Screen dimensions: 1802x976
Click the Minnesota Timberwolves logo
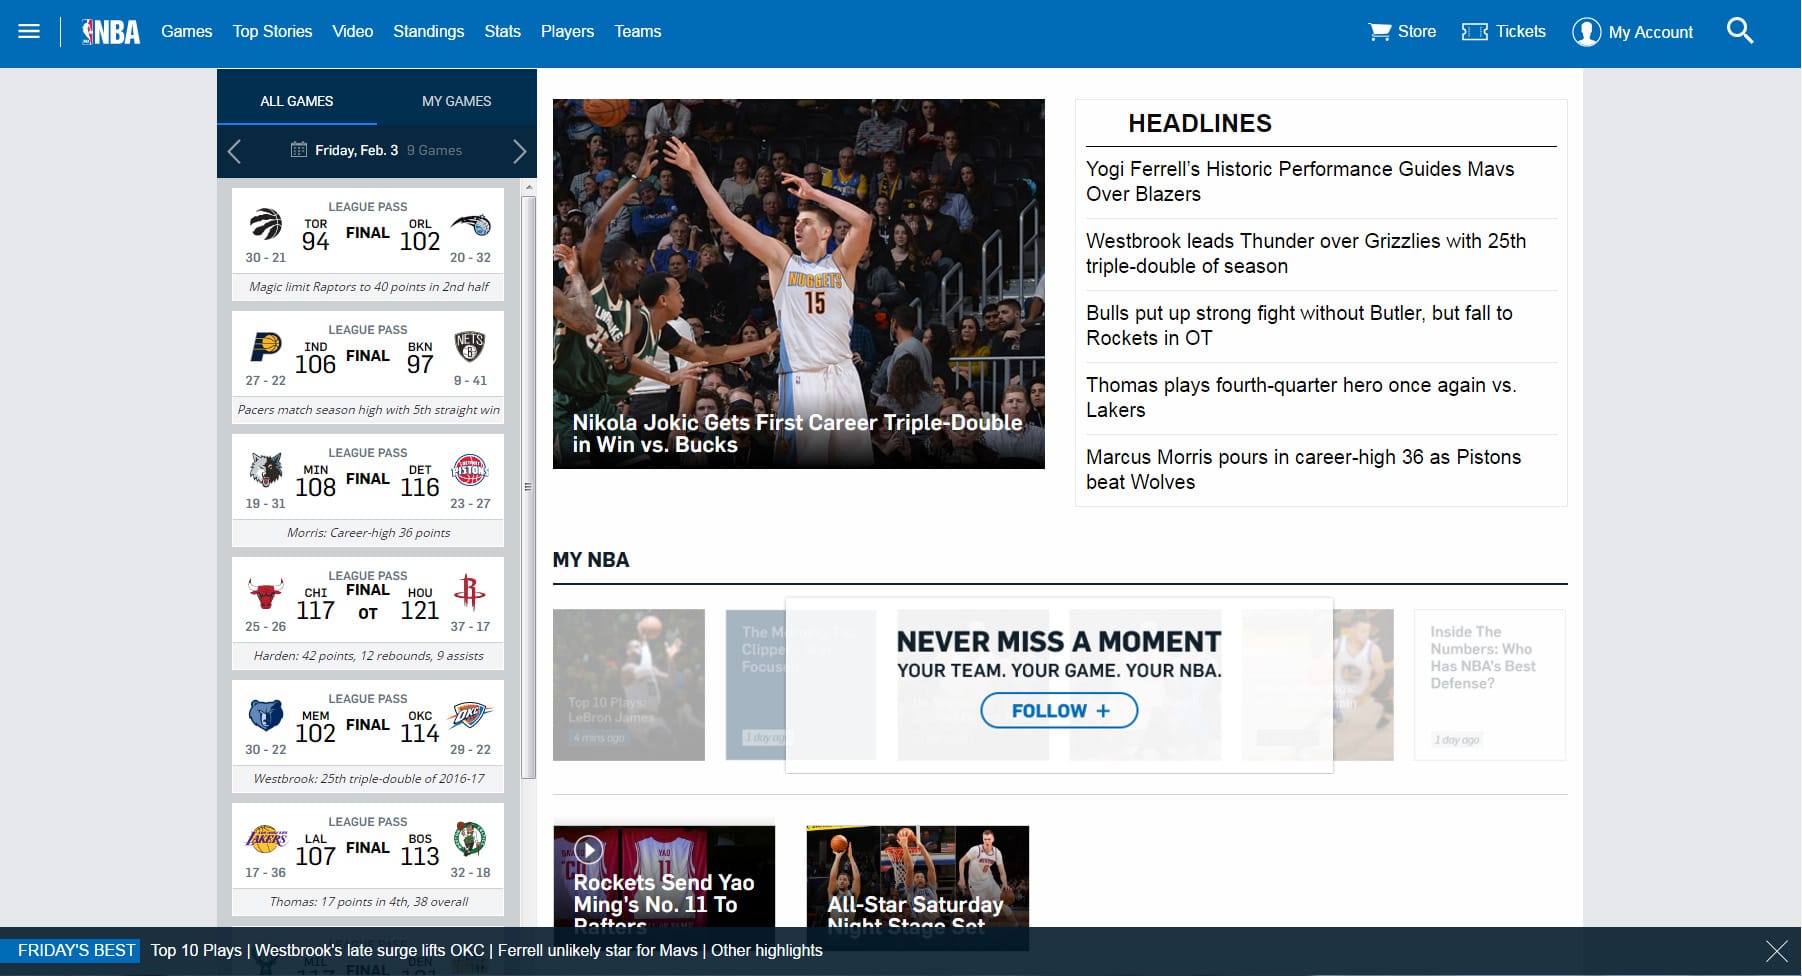(266, 470)
